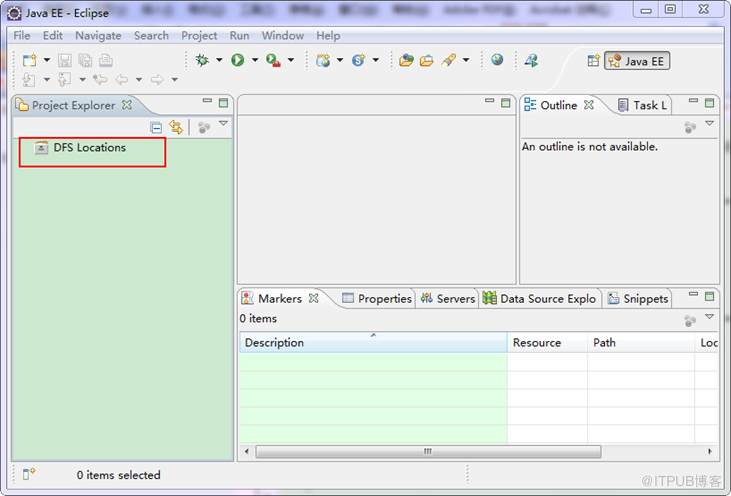Open the Help menu

tap(328, 35)
